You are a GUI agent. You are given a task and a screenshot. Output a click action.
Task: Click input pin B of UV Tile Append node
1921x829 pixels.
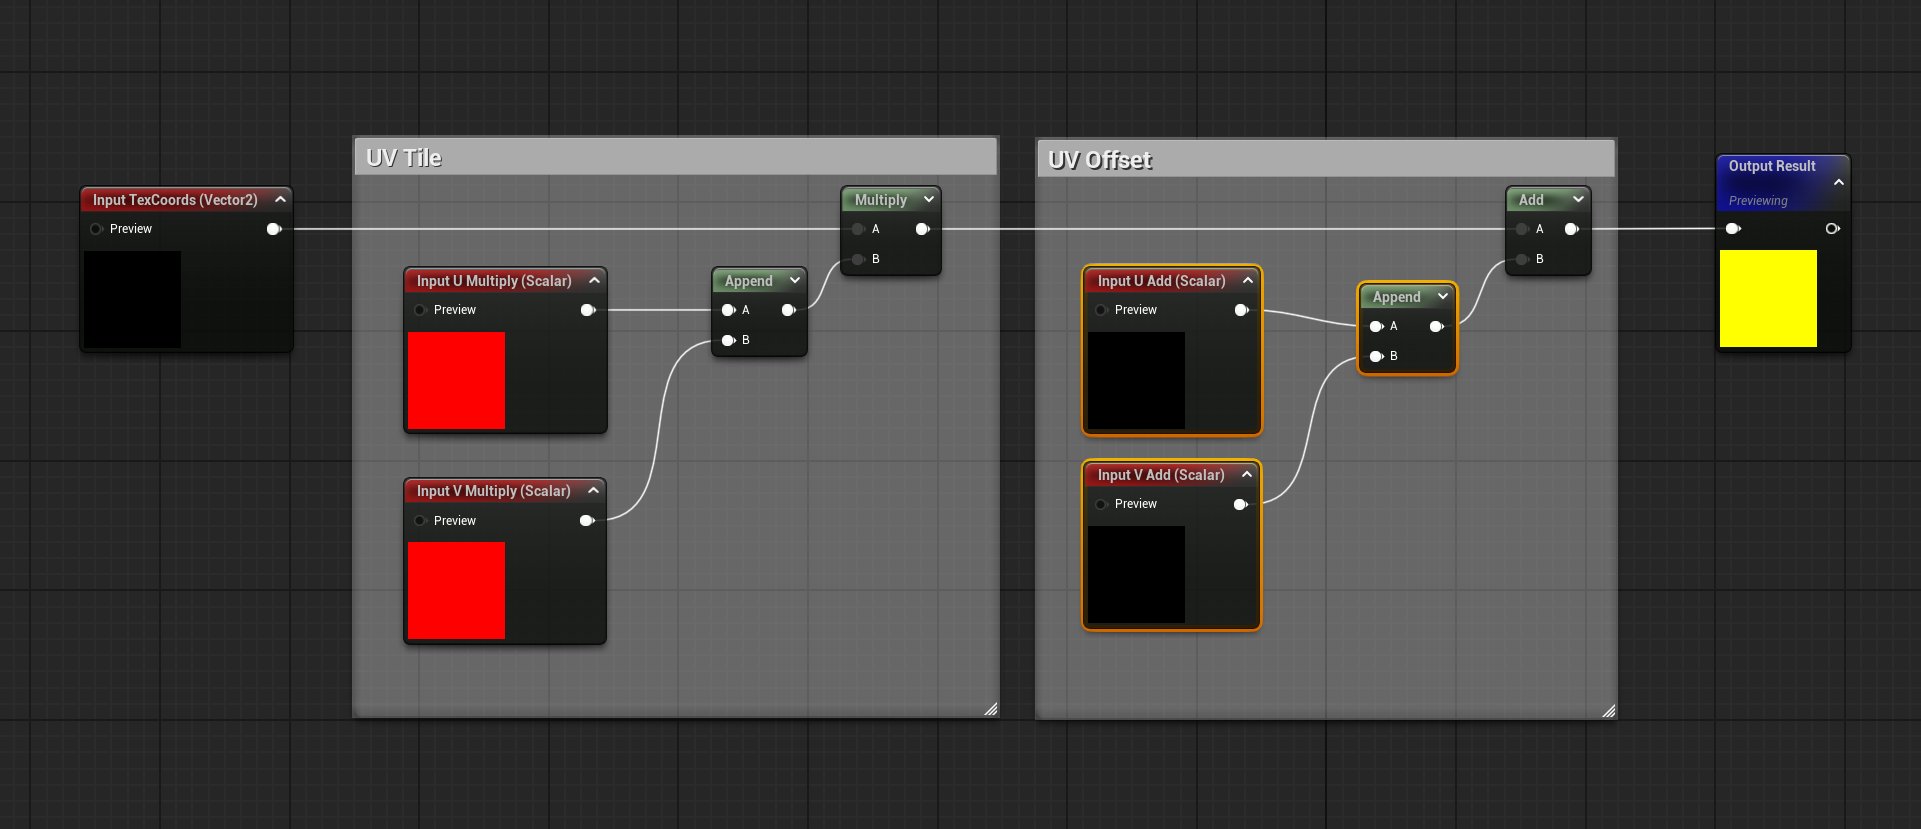(729, 340)
